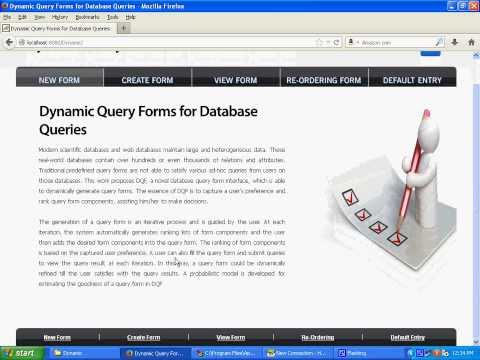
Task: Follow the Default Entry footer link
Action: [408, 337]
